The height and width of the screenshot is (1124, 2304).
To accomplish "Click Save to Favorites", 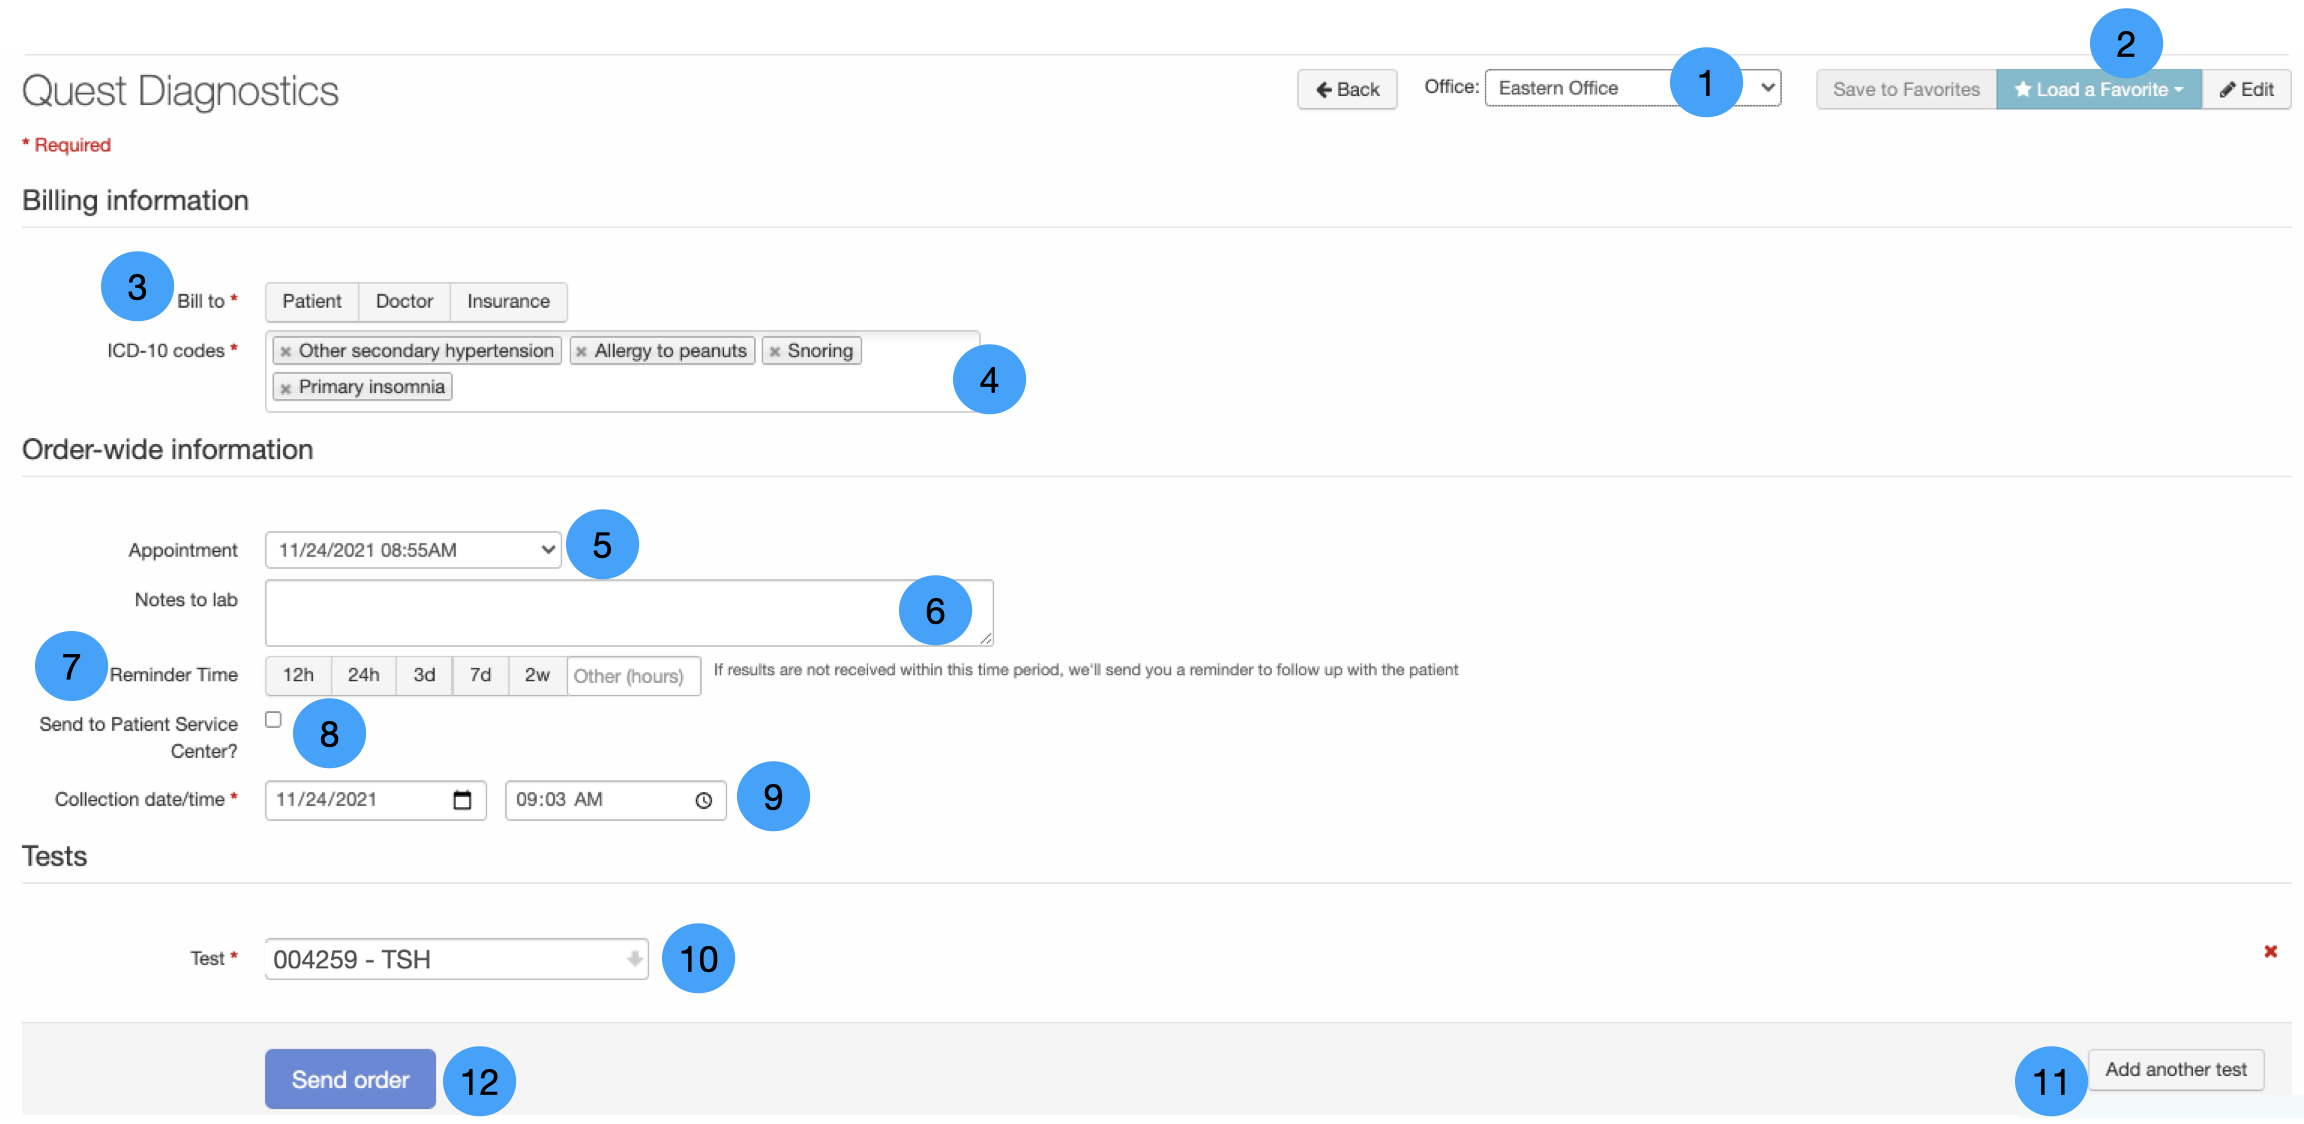I will pyautogui.click(x=1906, y=89).
